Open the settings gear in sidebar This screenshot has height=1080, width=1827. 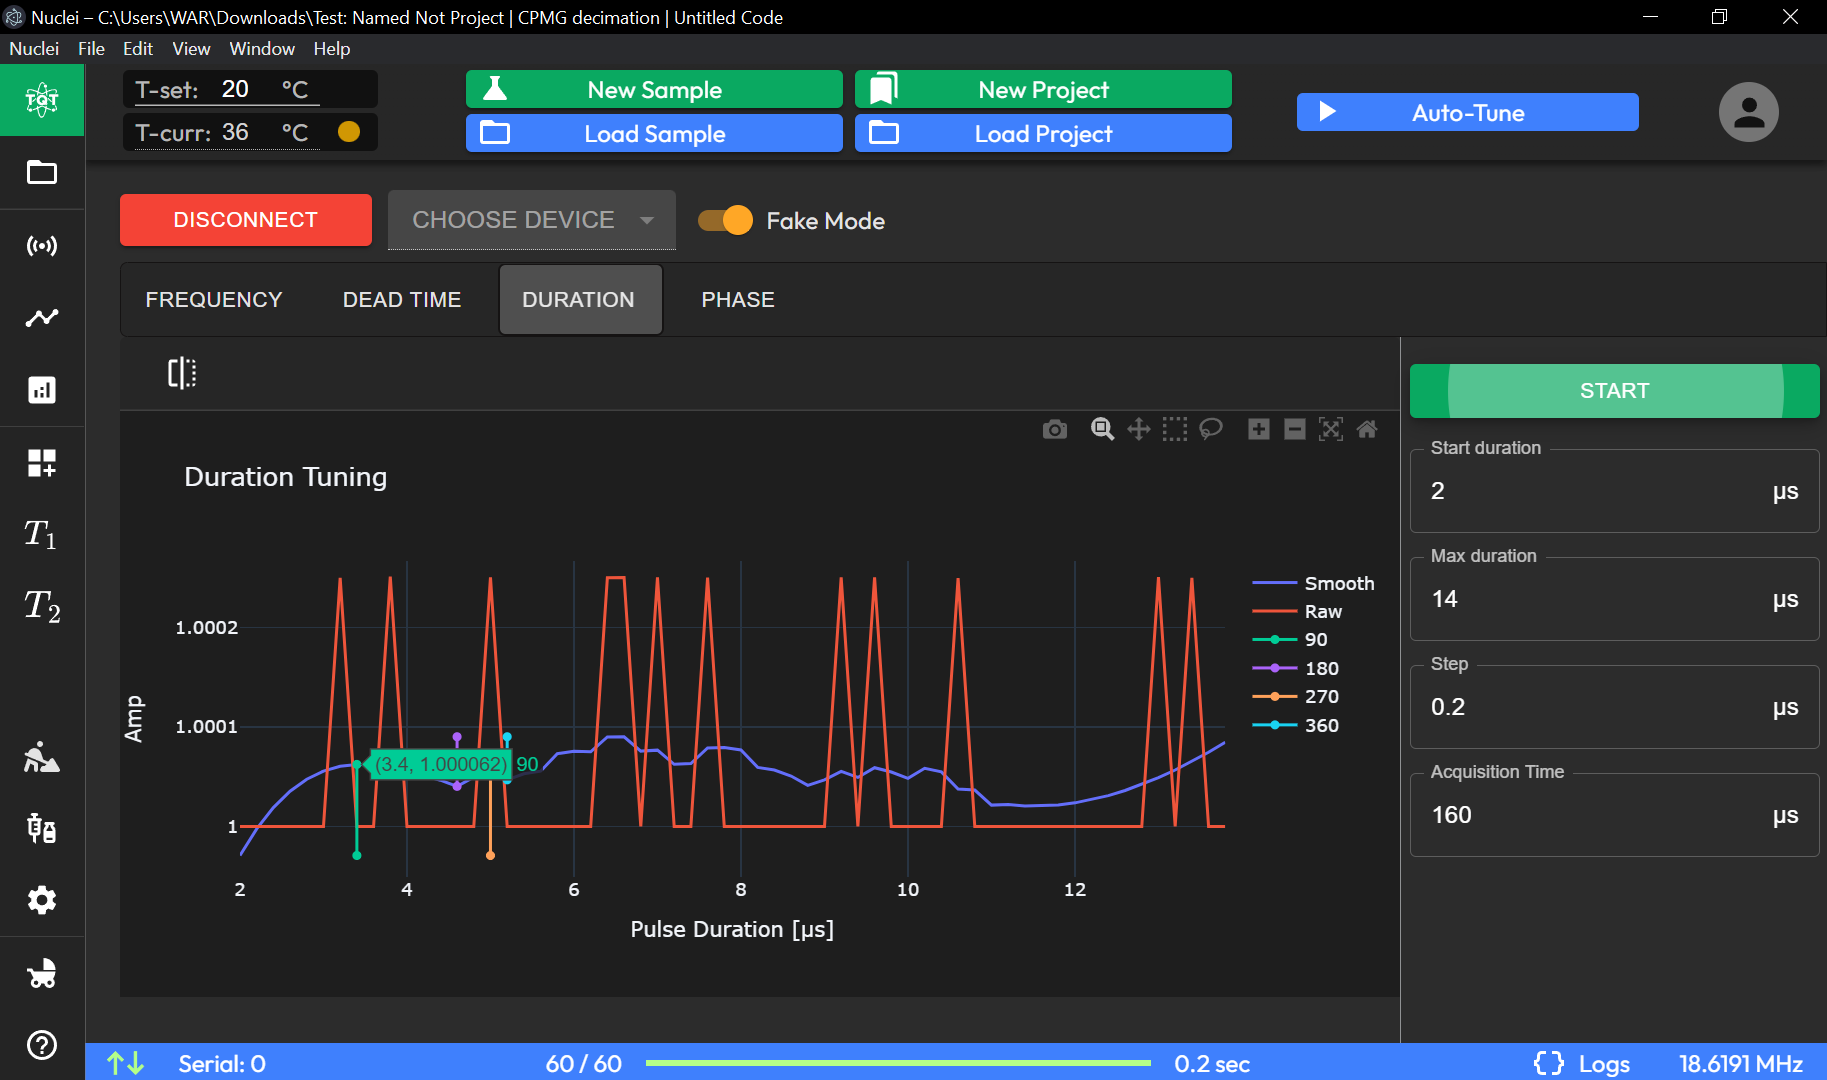pyautogui.click(x=42, y=901)
